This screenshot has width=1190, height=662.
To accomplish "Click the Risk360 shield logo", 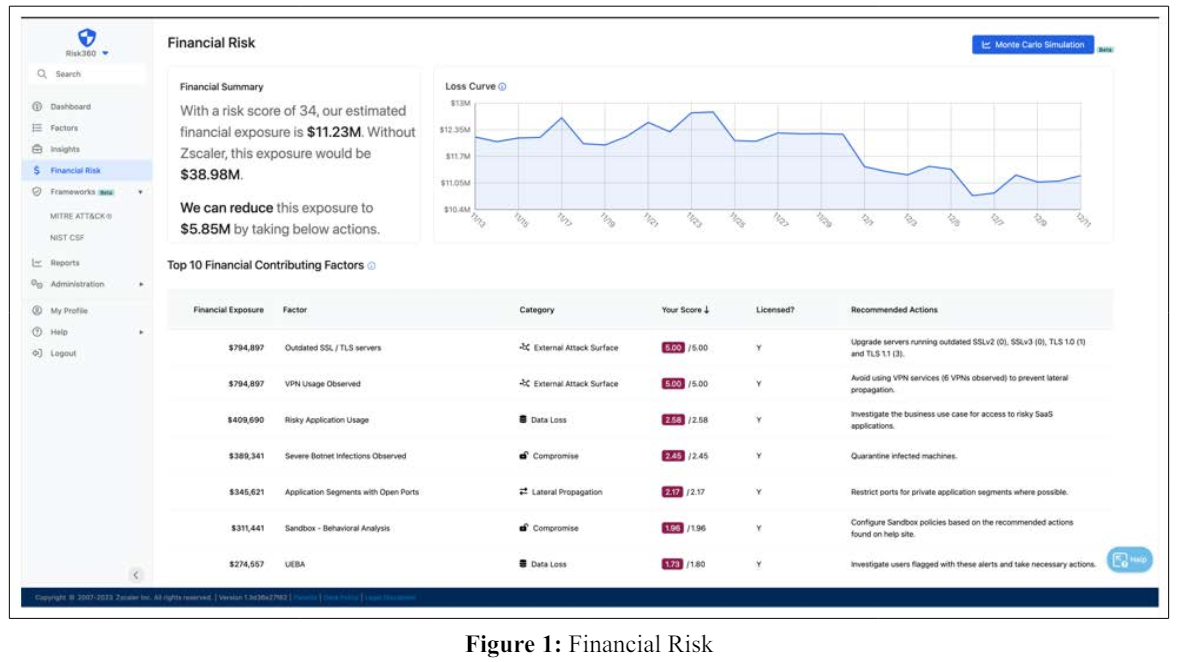I will pyautogui.click(x=87, y=37).
